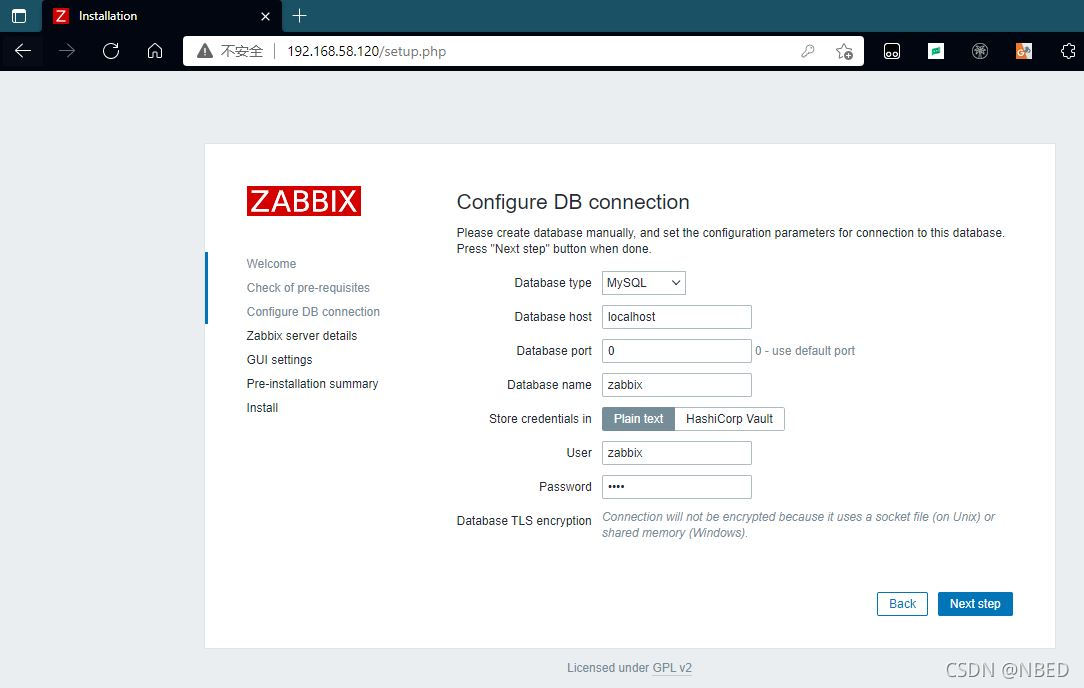Click the orange translate extension icon

[1024, 50]
